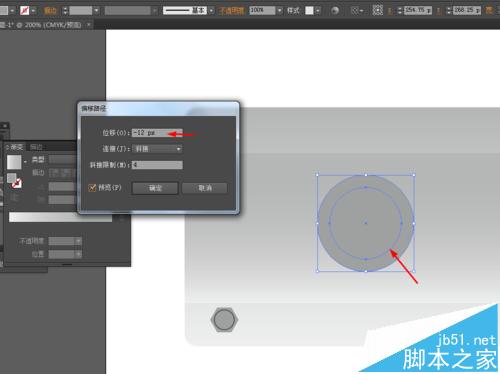Click the reference point grid icon
Screen dimensions: 500x374
click(377, 10)
